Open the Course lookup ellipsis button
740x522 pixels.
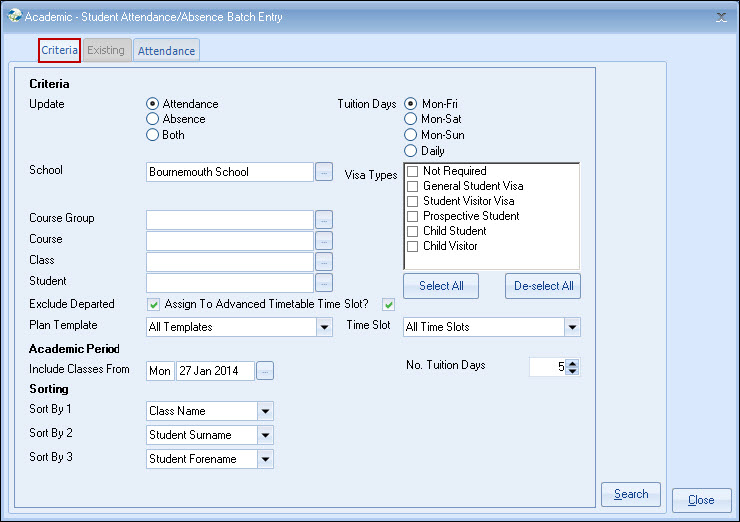coord(324,241)
